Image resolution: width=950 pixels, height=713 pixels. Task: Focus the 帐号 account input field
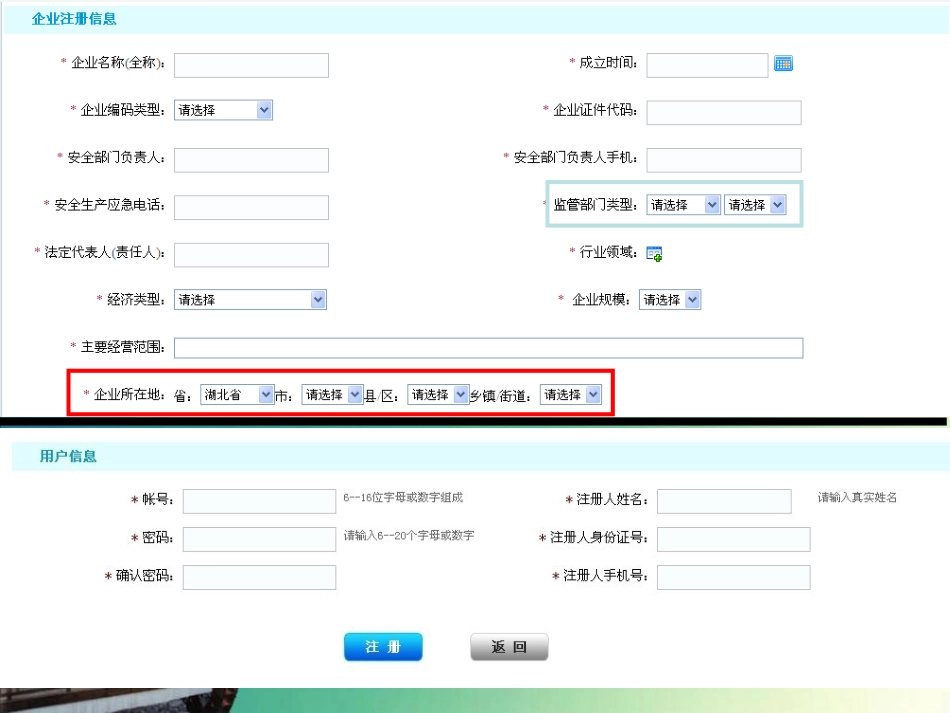click(x=259, y=502)
